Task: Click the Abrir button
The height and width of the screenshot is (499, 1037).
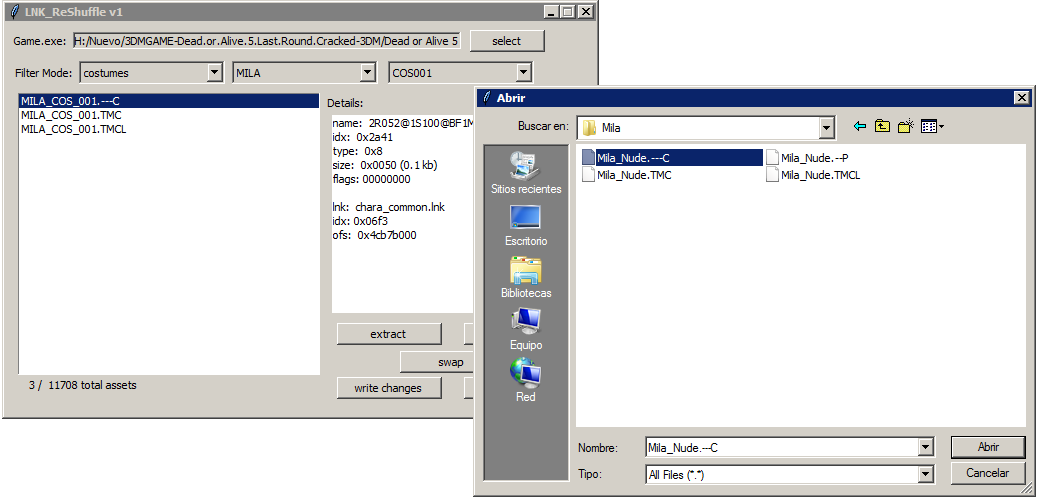Action: (x=987, y=447)
